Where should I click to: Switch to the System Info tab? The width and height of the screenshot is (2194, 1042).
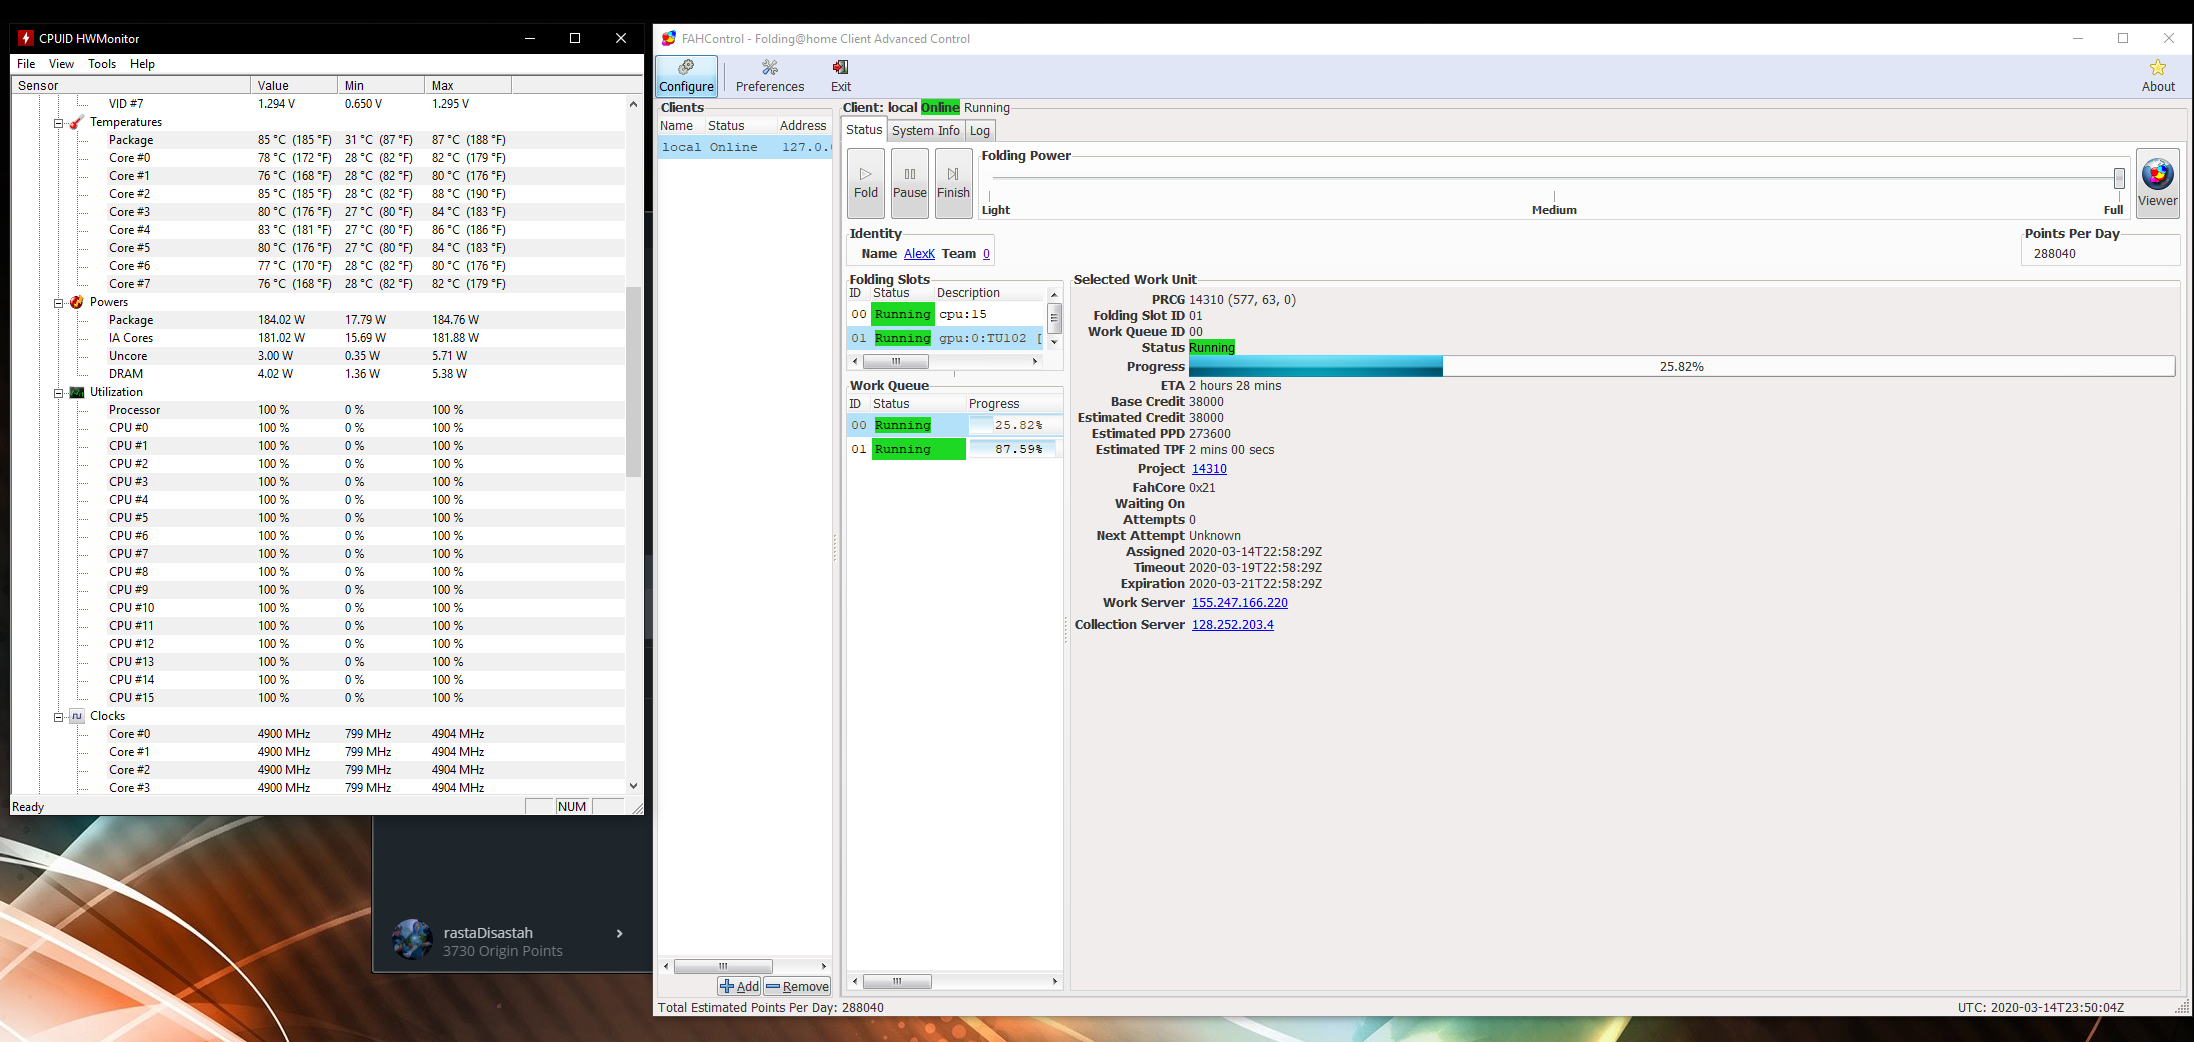tap(925, 131)
